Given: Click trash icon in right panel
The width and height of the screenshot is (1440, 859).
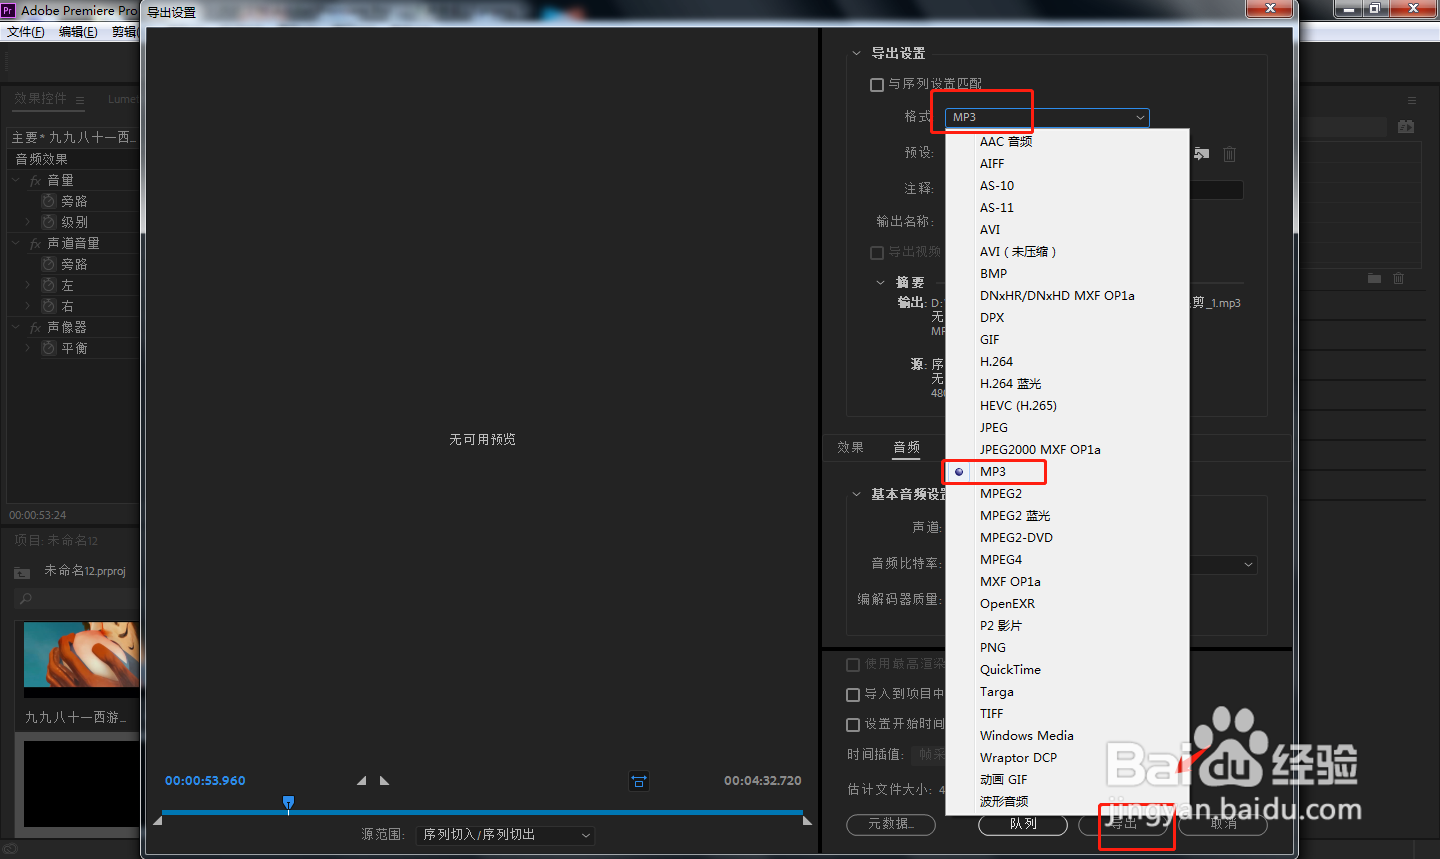Looking at the screenshot, I should (x=1398, y=278).
